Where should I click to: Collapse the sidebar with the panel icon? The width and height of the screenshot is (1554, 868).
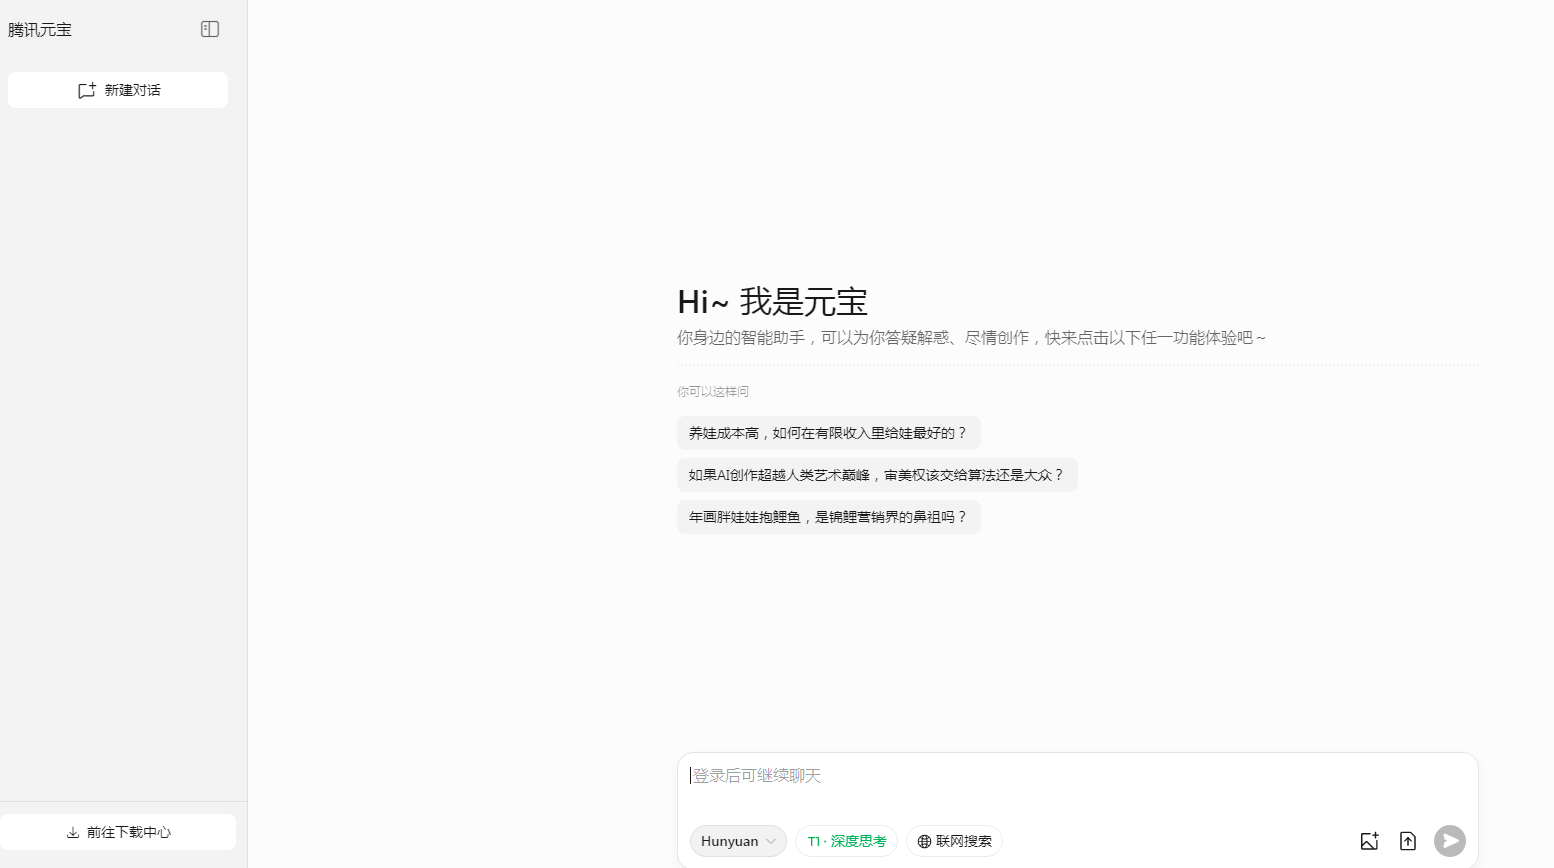(210, 29)
